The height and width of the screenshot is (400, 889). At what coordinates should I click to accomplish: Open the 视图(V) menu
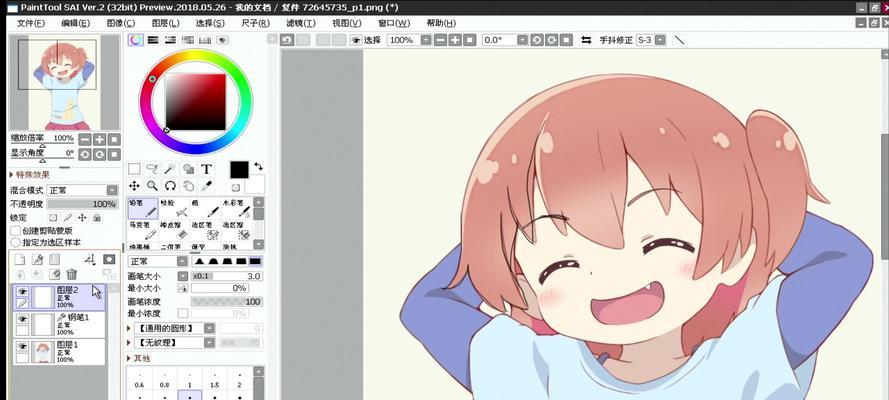[x=346, y=23]
